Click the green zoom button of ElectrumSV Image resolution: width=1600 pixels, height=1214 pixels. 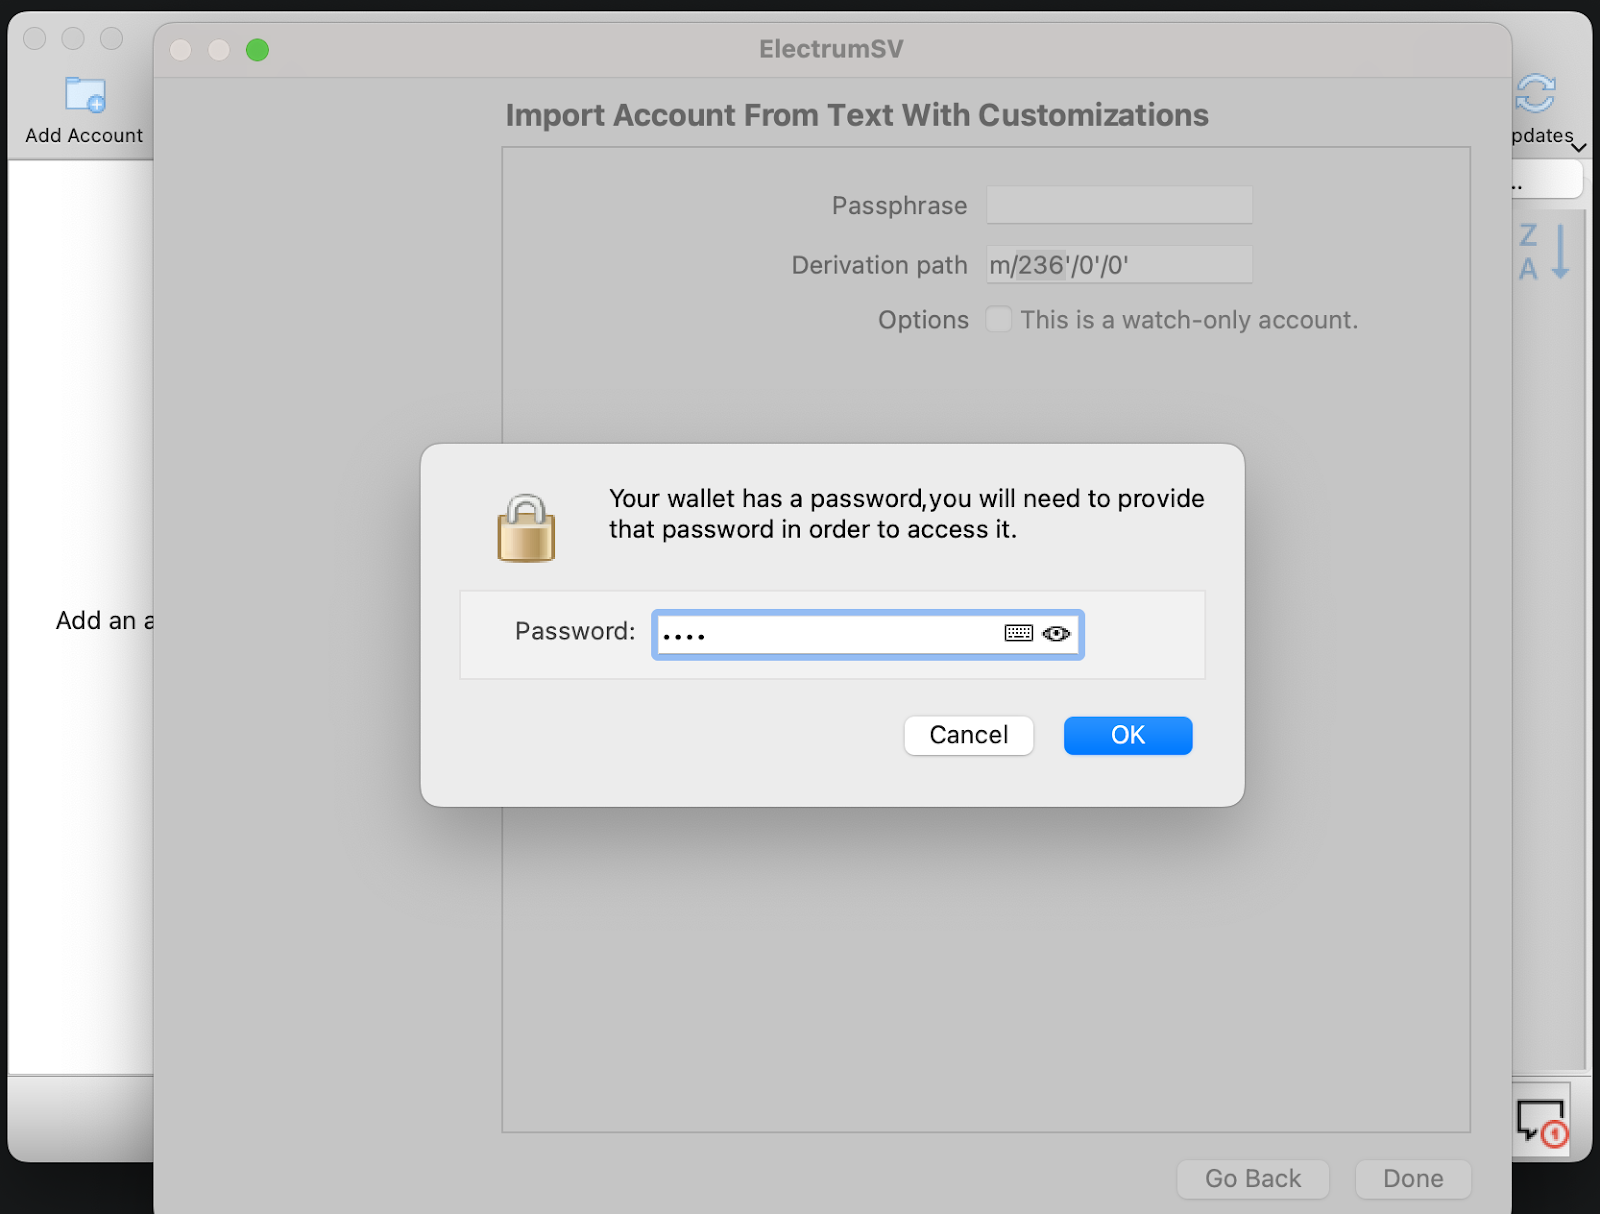pos(257,50)
